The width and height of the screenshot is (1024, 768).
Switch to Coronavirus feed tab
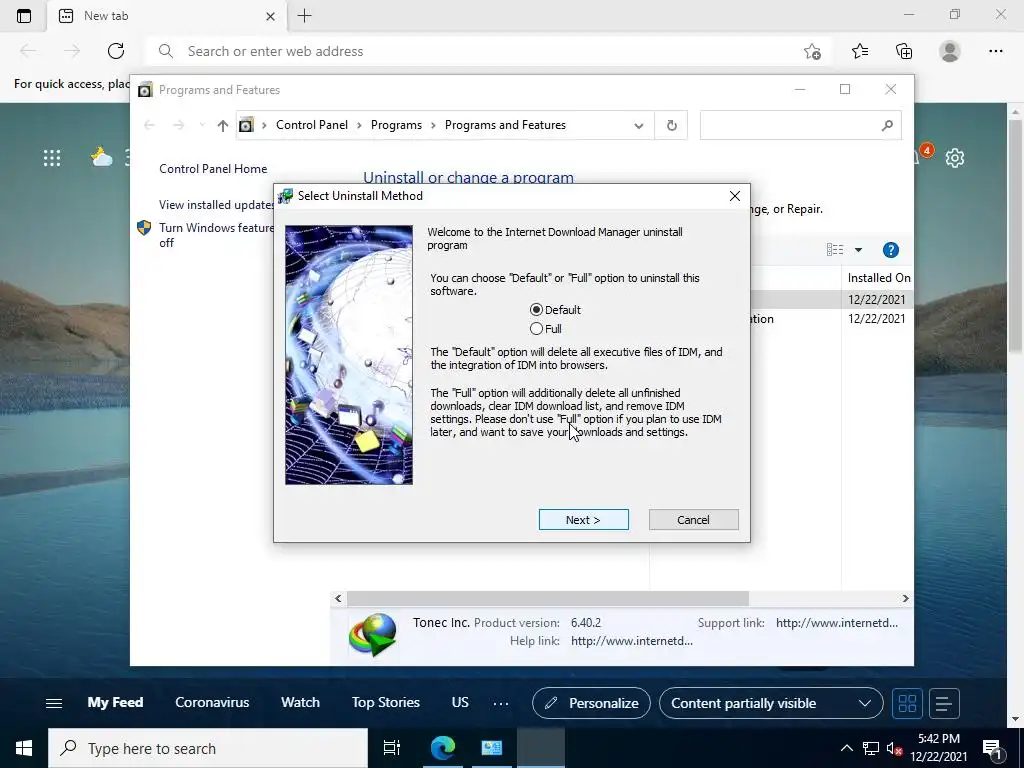click(212, 702)
